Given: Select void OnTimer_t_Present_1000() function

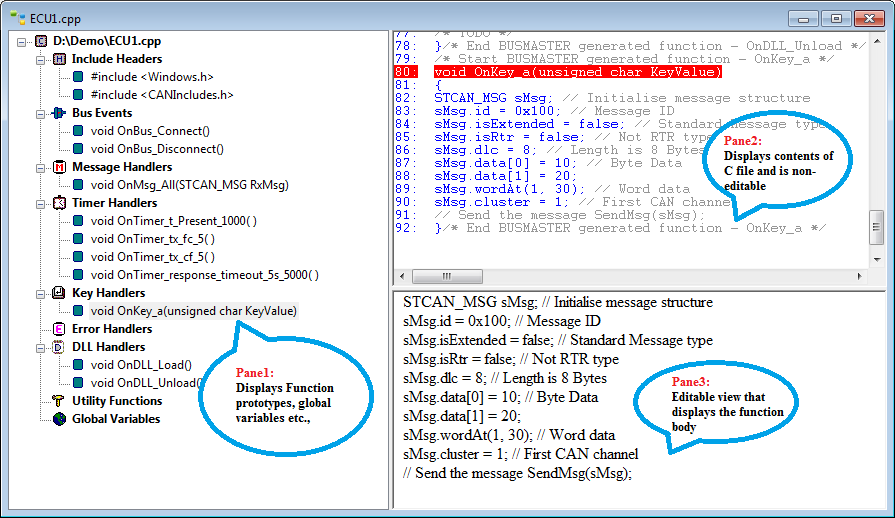Looking at the screenshot, I should pos(174,221).
